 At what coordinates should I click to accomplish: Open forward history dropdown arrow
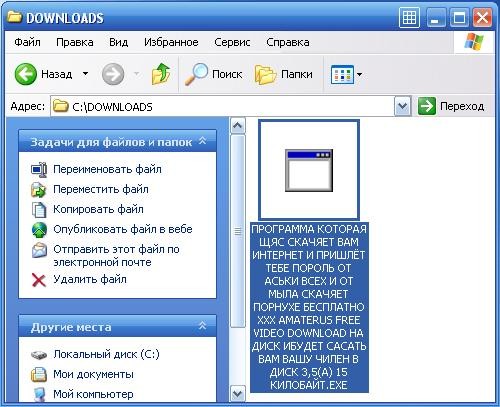coord(136,74)
